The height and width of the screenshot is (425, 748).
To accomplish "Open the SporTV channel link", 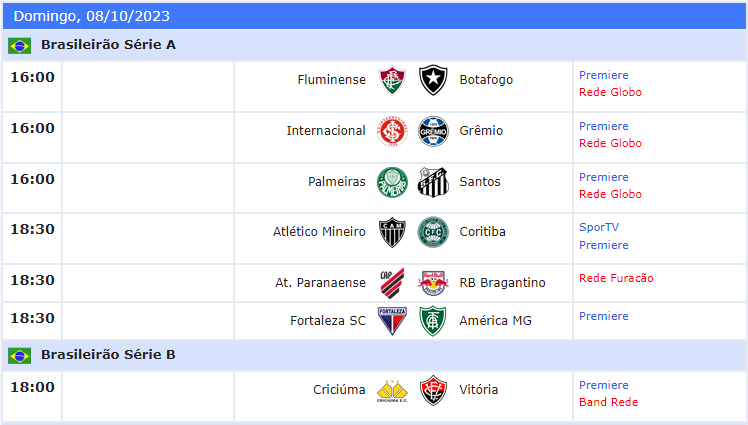I will [x=599, y=227].
